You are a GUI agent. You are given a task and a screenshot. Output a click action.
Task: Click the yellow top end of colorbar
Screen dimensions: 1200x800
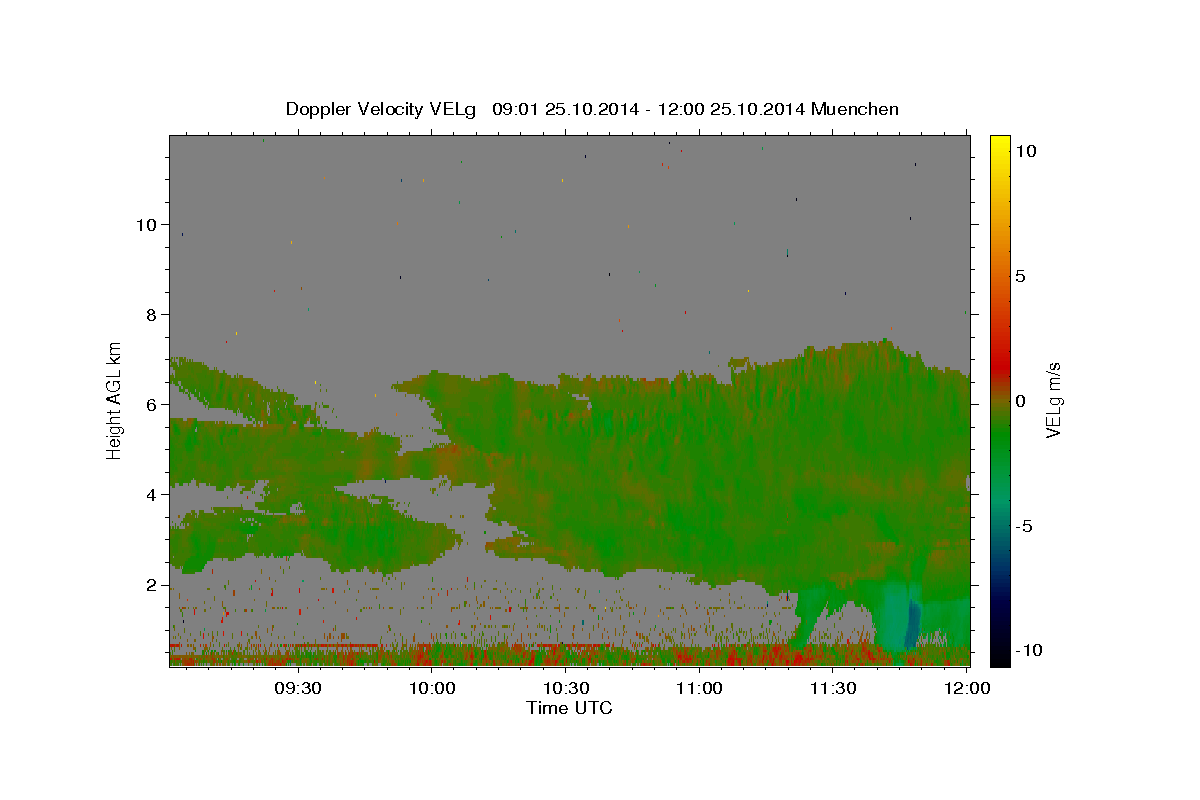click(1000, 145)
